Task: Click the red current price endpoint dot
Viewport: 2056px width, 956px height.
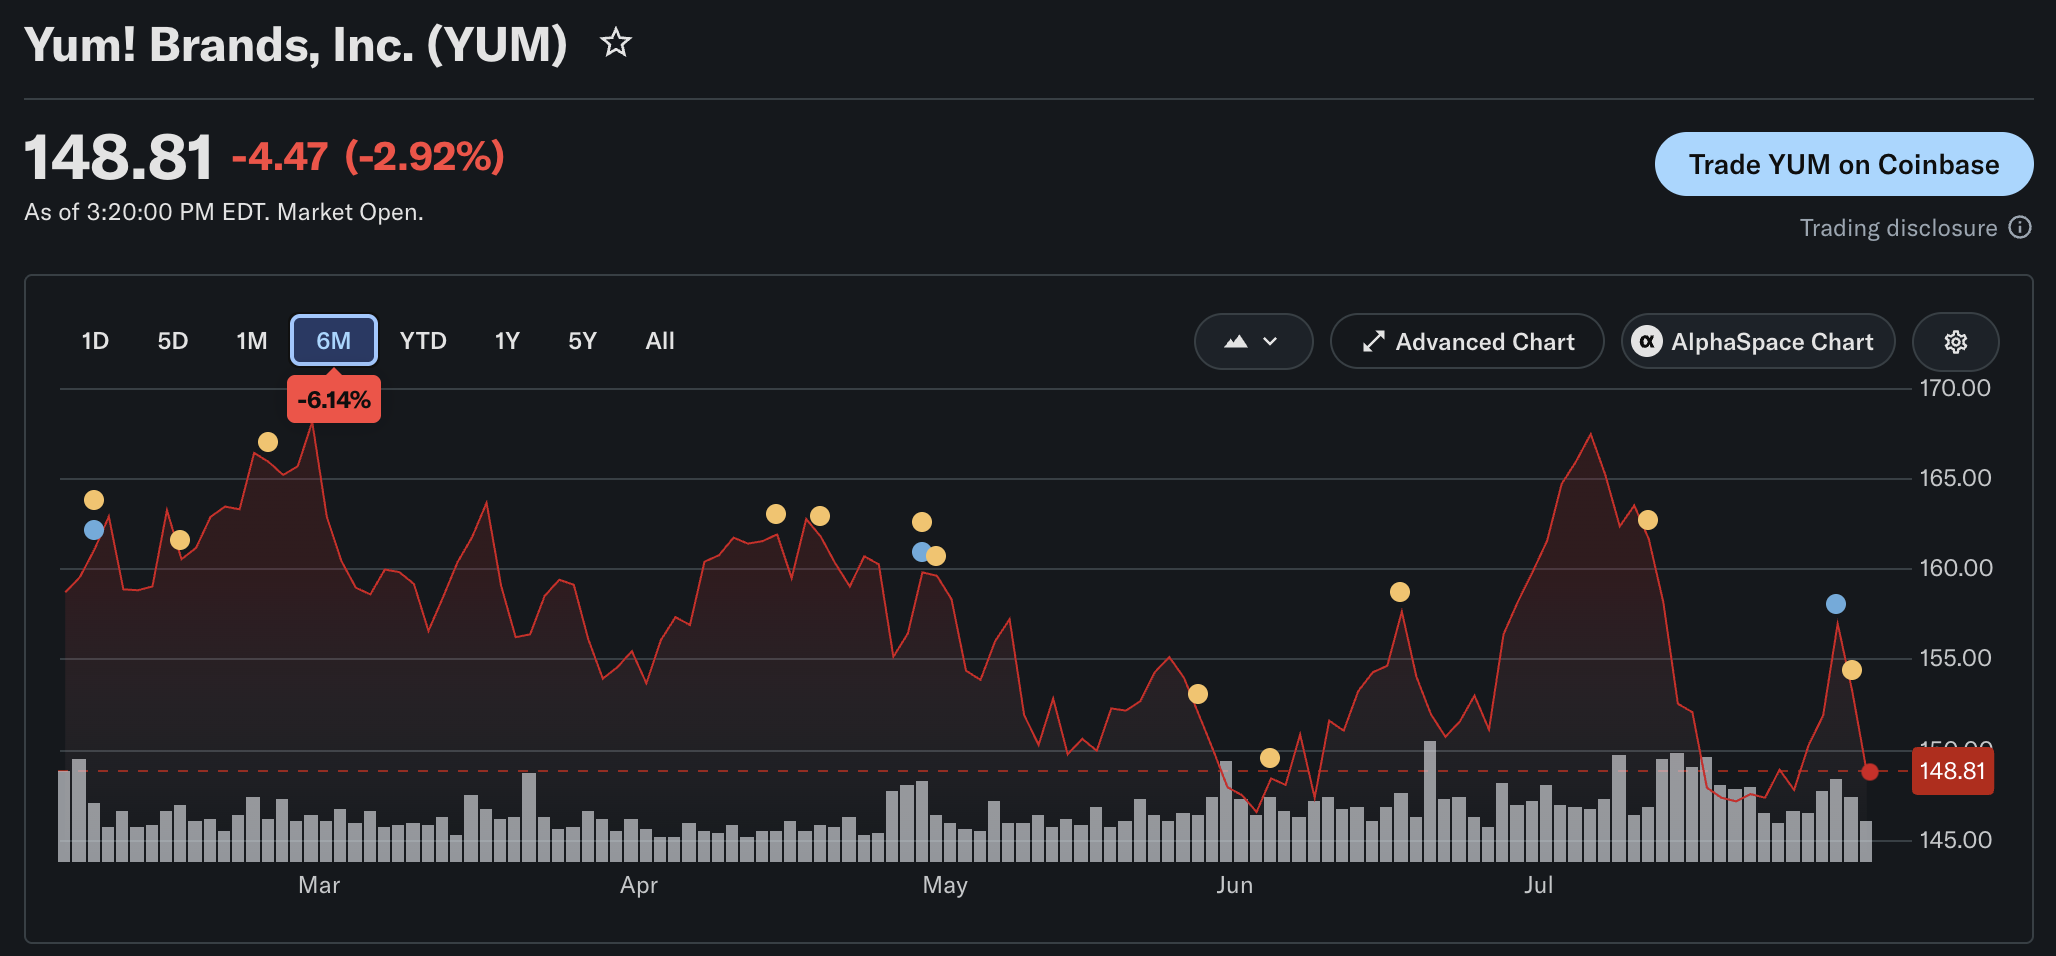Action: [1870, 772]
